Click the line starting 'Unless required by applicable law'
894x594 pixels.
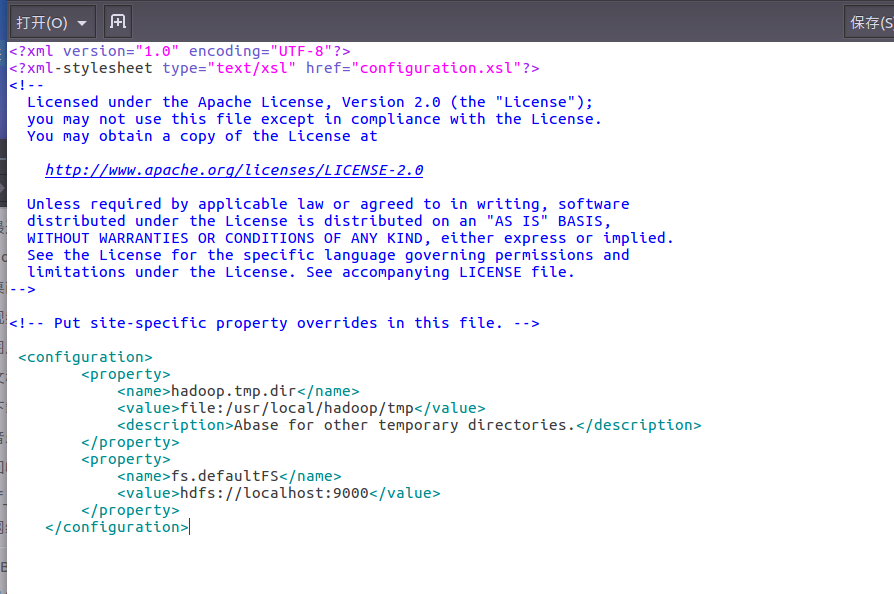tap(328, 204)
